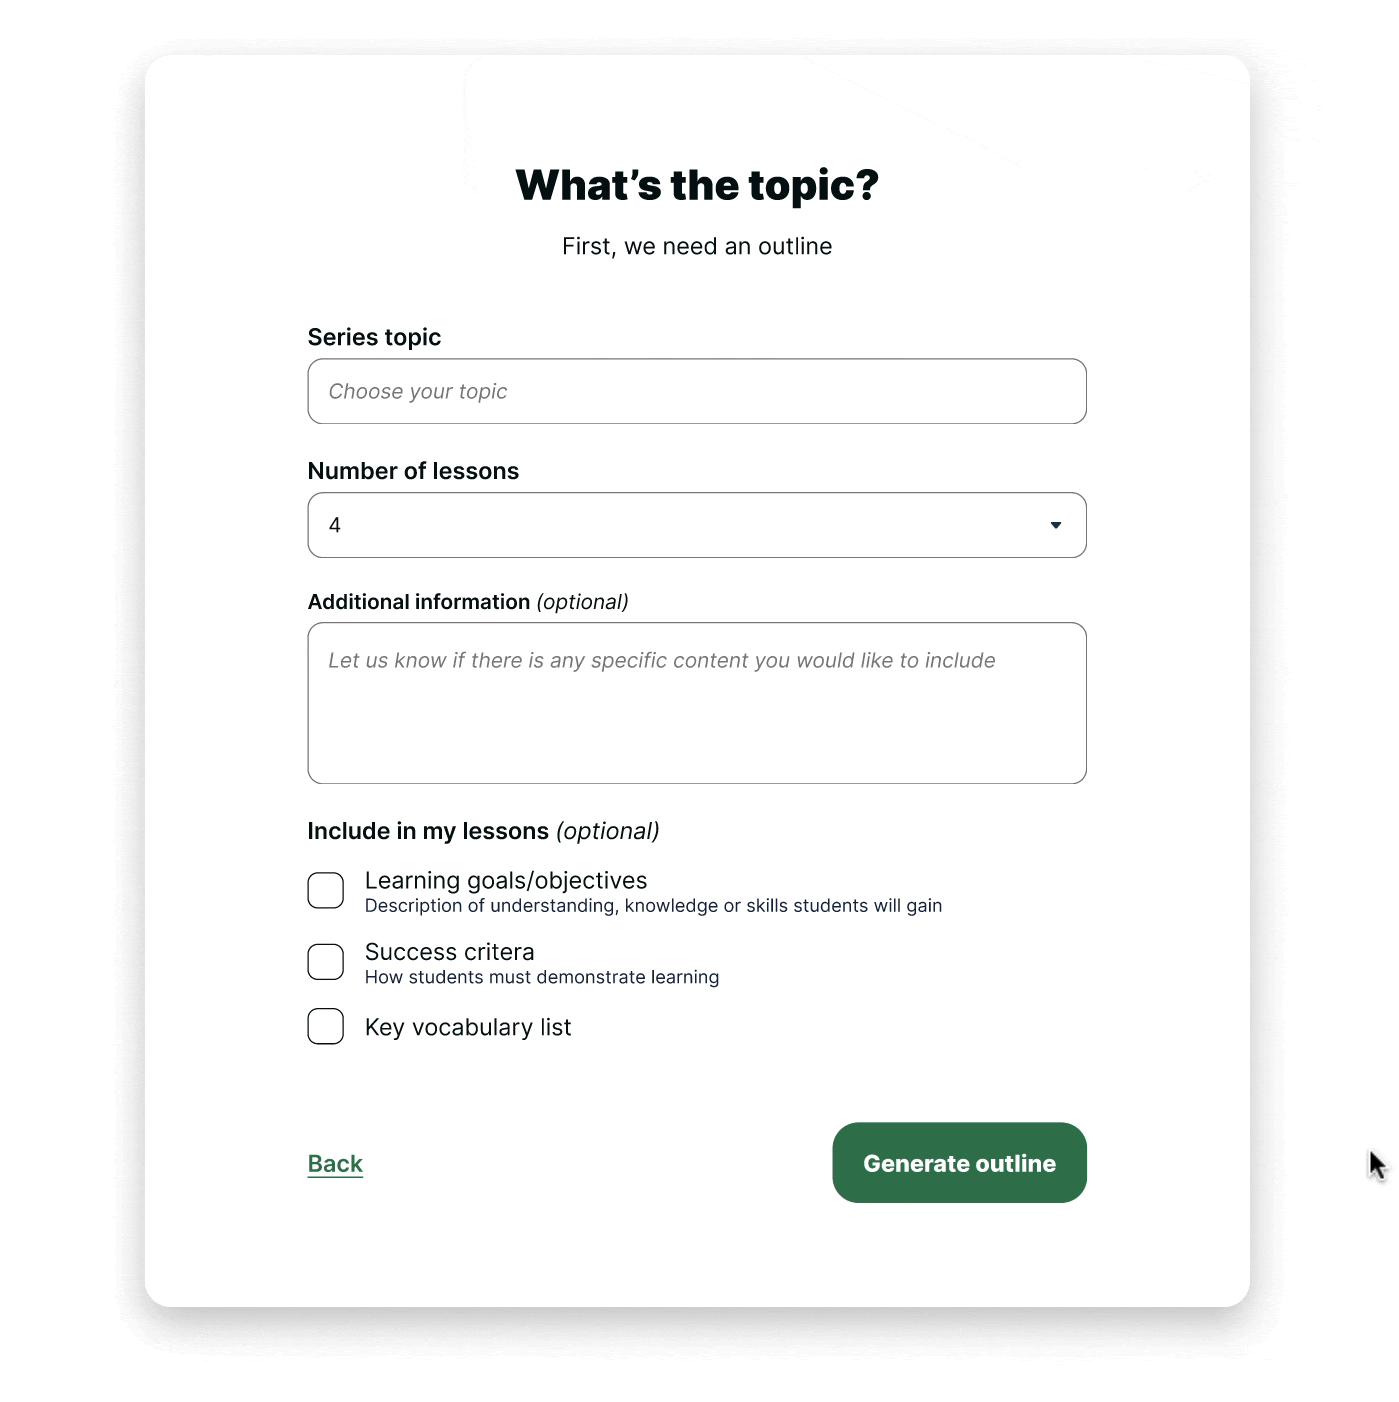Select the Learning goals/objectives label text
This screenshot has width=1399, height=1402.
(506, 880)
